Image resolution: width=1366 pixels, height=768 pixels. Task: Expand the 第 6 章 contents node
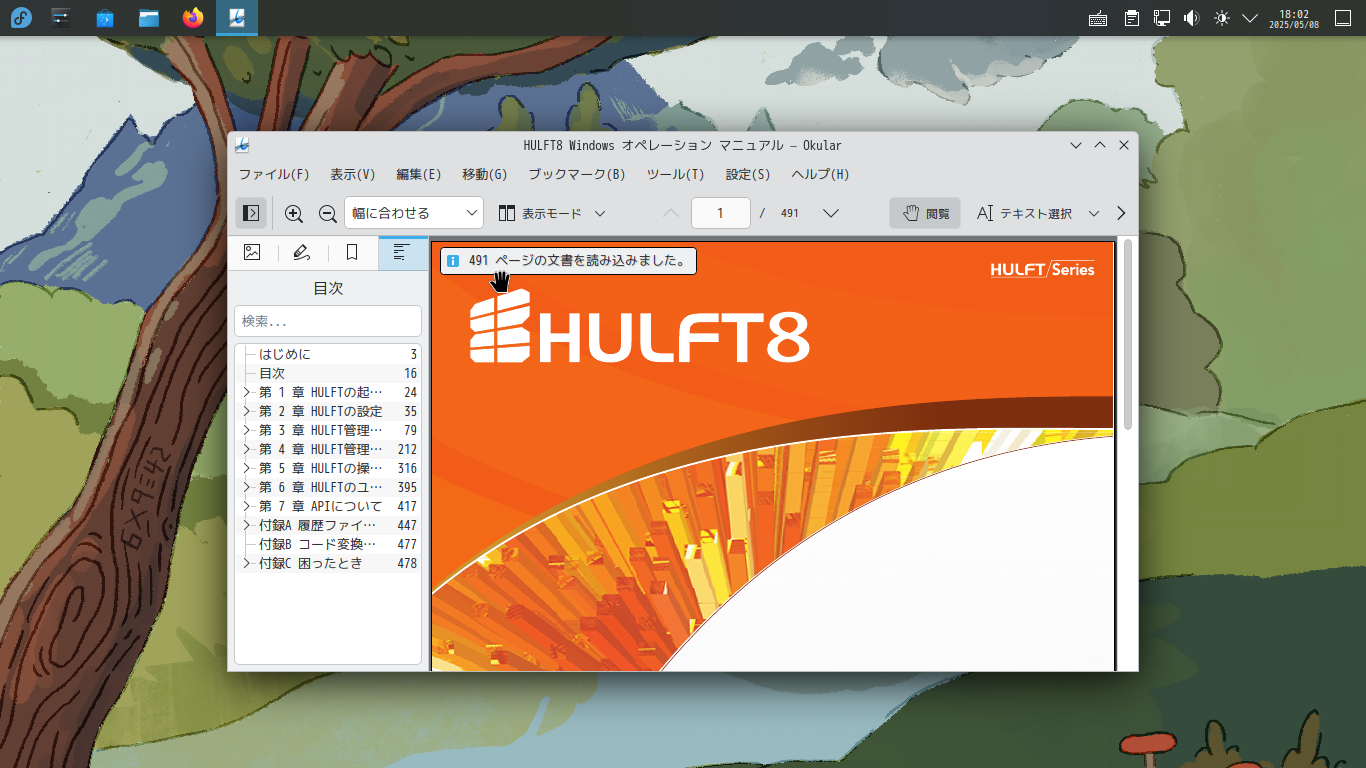[x=246, y=487]
